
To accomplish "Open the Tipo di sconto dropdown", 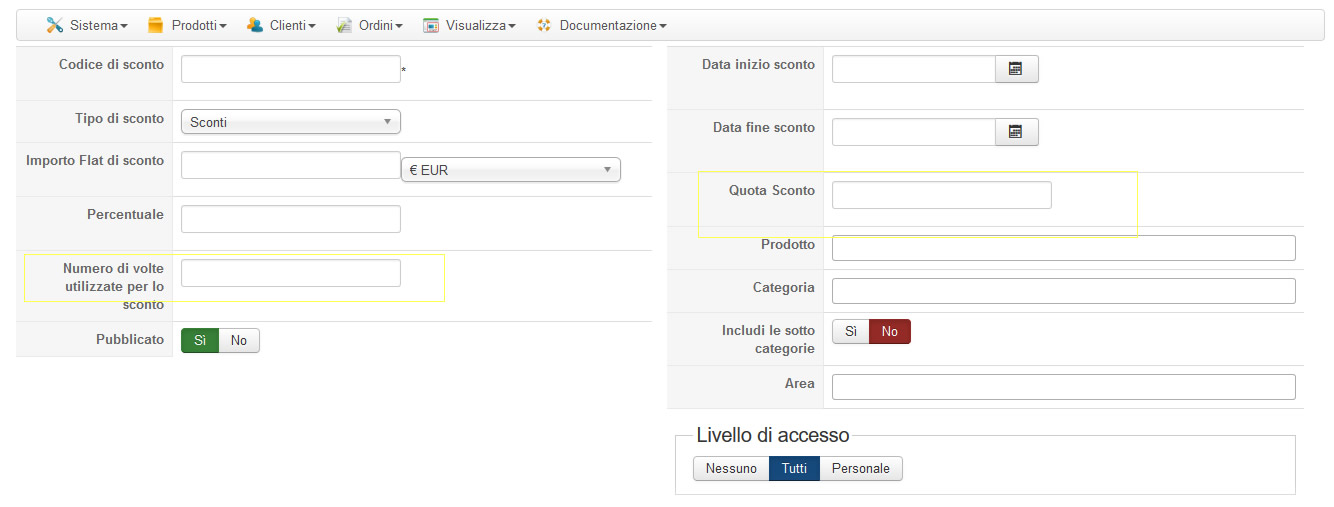I will pos(290,122).
